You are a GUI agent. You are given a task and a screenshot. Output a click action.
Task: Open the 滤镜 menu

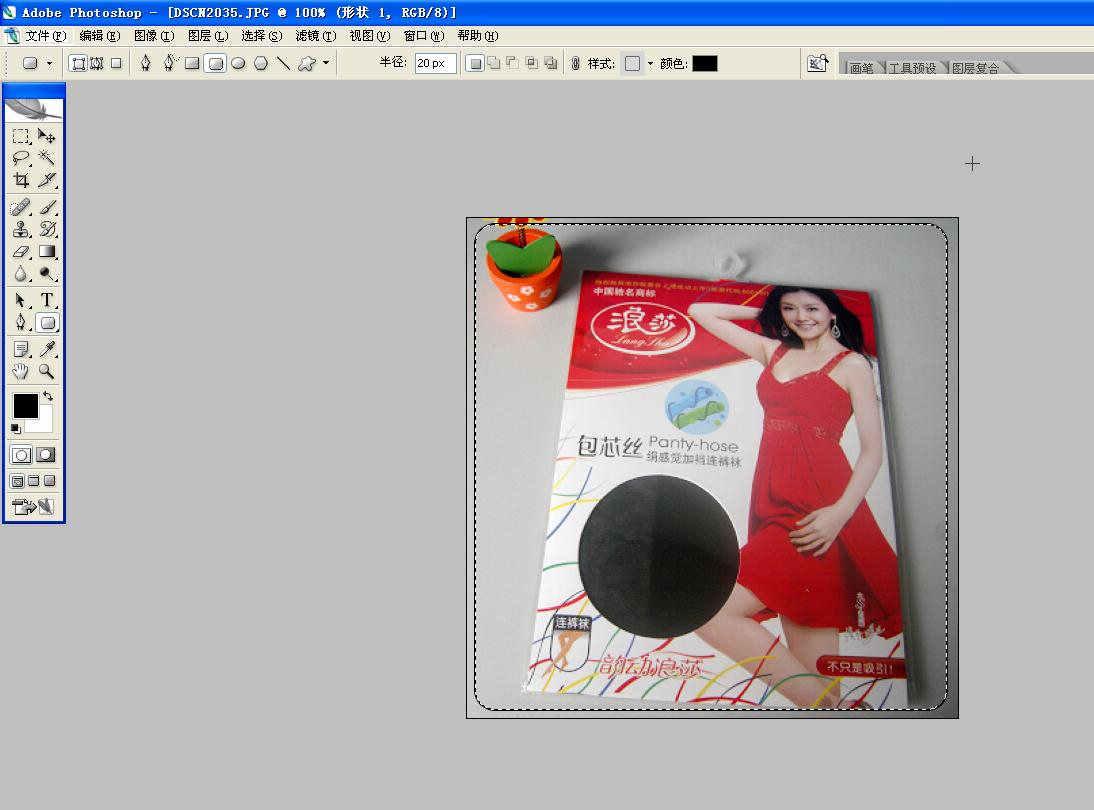click(315, 36)
